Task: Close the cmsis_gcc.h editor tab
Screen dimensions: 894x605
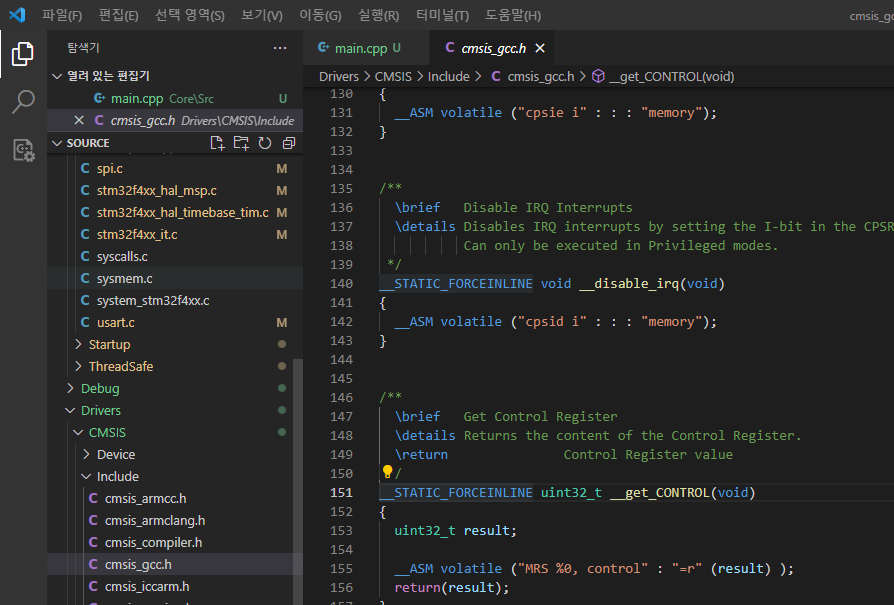Action: coord(540,48)
